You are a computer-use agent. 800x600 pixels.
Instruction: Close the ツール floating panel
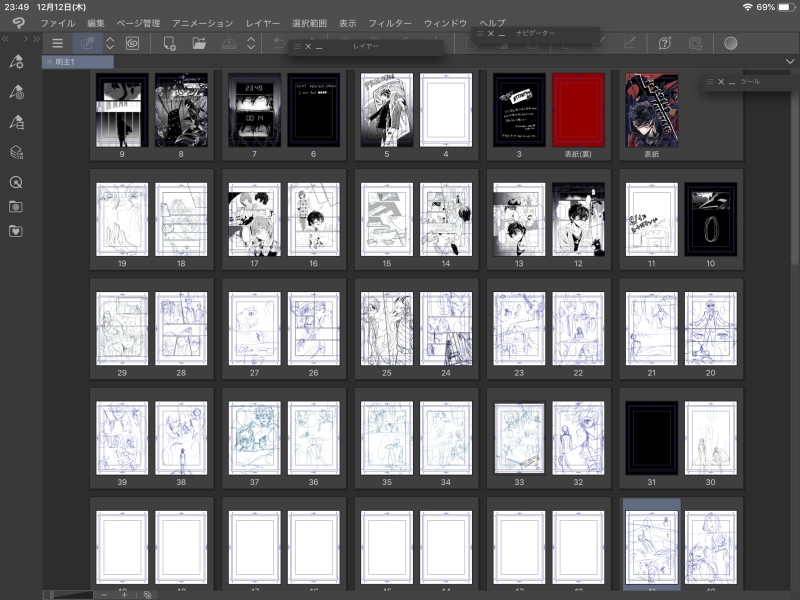(721, 82)
